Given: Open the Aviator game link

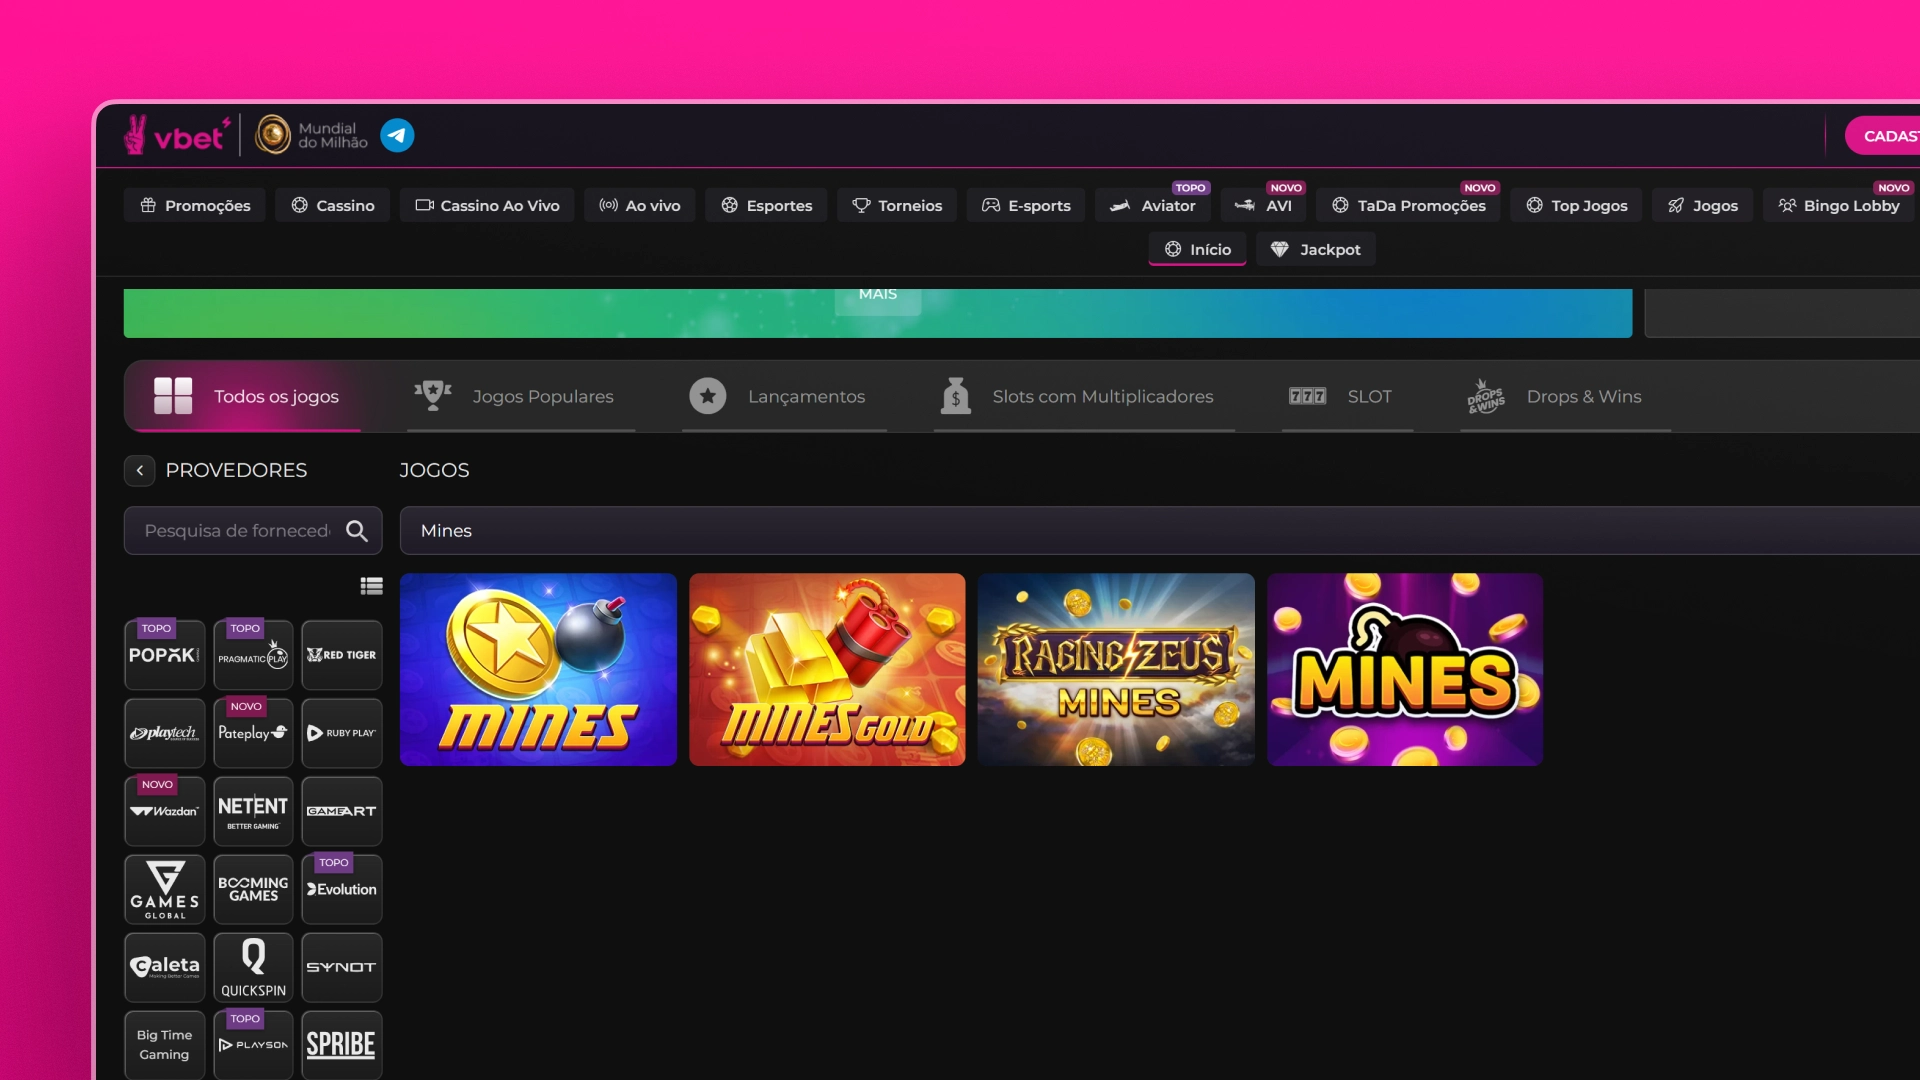Looking at the screenshot, I should tap(1153, 205).
